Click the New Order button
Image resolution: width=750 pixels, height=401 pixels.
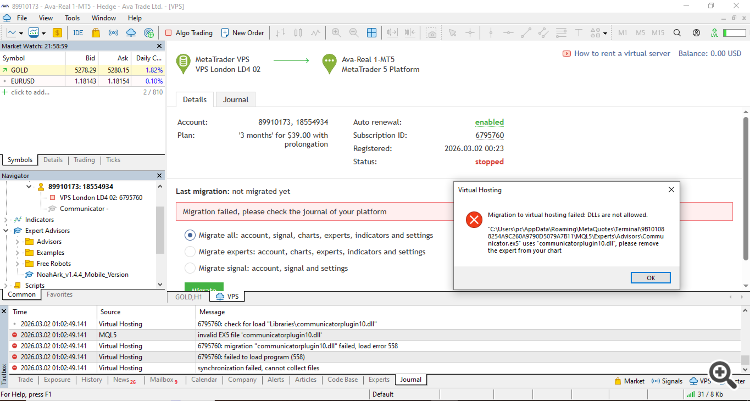tap(243, 33)
